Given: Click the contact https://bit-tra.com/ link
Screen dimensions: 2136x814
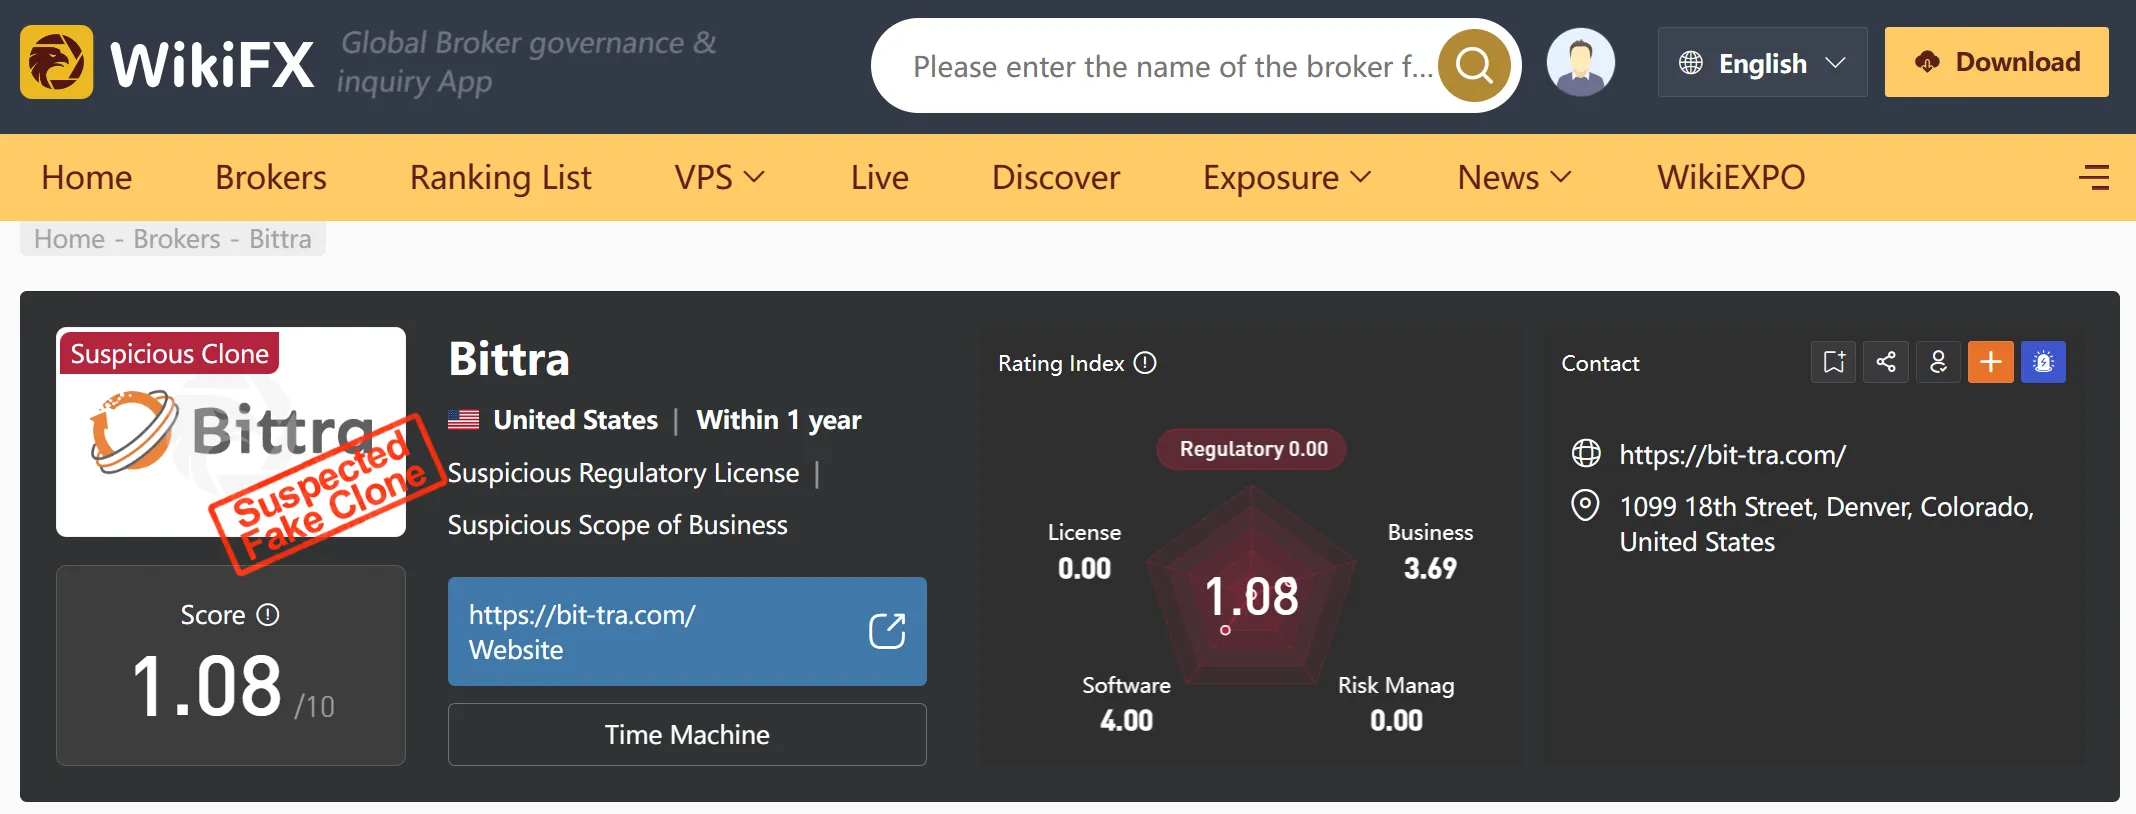Looking at the screenshot, I should [1733, 455].
